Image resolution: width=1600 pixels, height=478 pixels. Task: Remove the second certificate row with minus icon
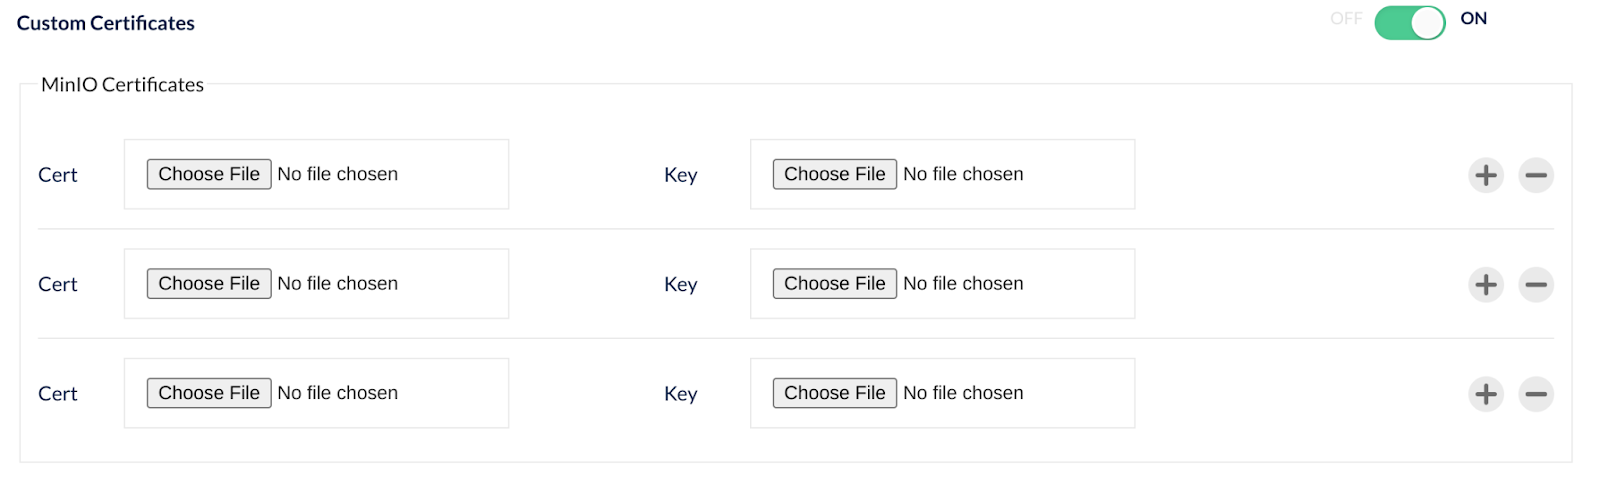pos(1536,285)
